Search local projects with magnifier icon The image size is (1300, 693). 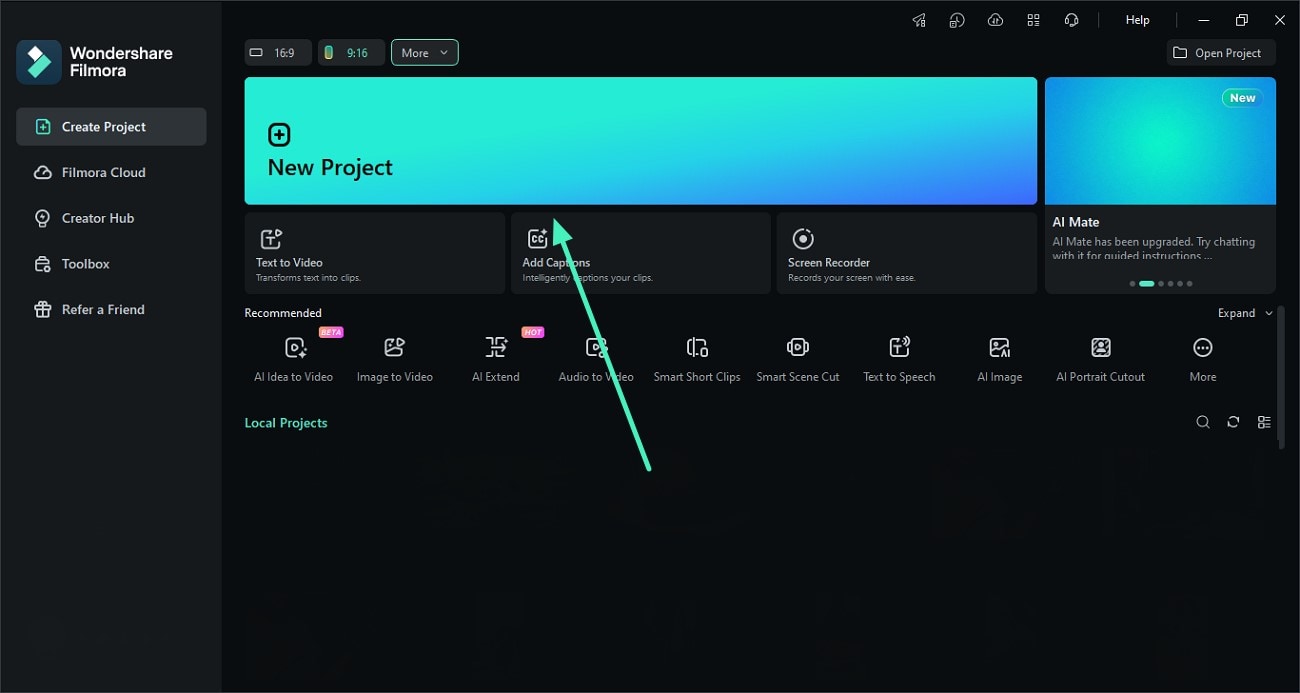click(x=1203, y=422)
